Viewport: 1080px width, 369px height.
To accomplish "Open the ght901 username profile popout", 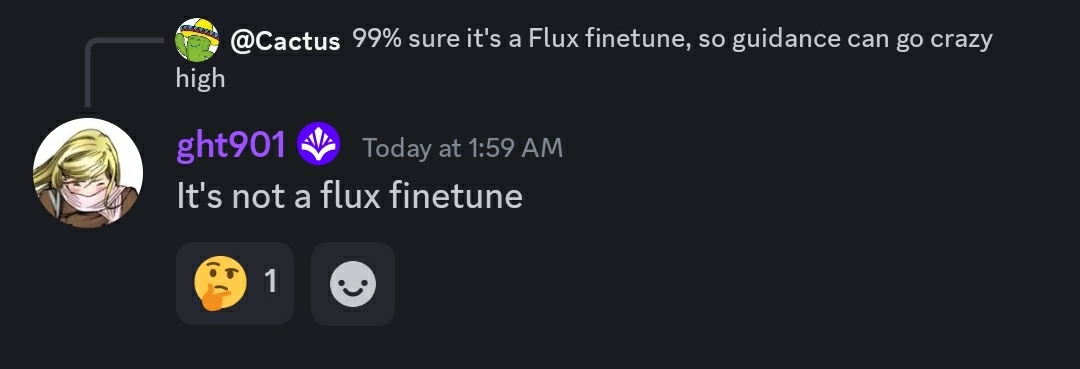I will pyautogui.click(x=231, y=145).
